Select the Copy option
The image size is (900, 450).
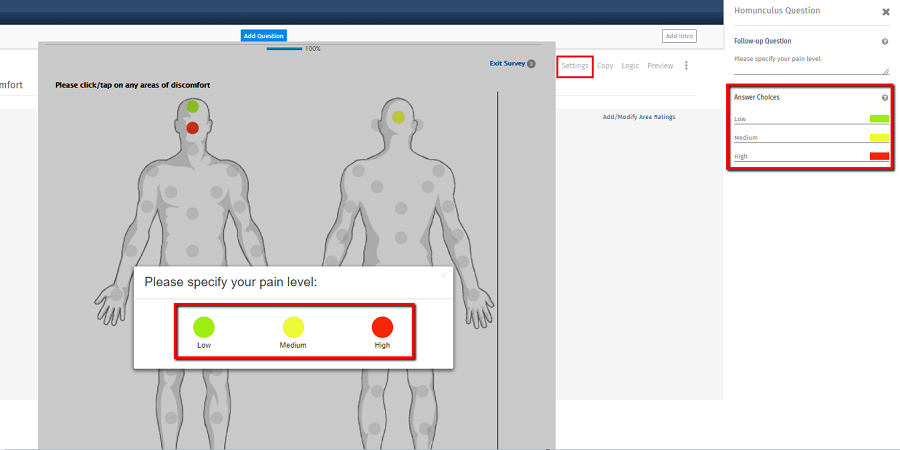(605, 66)
